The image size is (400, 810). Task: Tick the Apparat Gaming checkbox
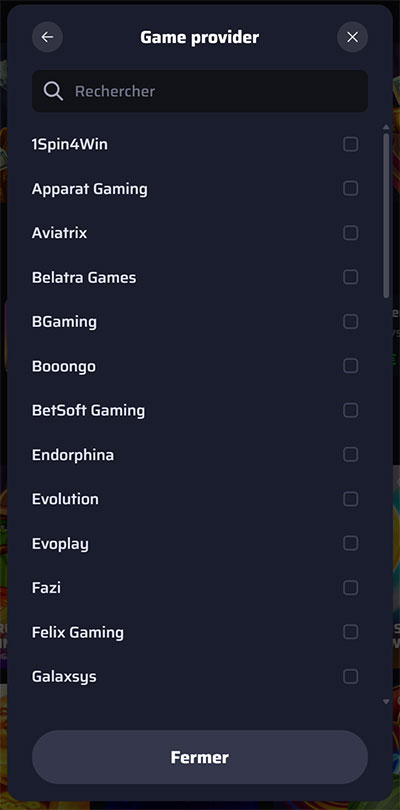[350, 189]
